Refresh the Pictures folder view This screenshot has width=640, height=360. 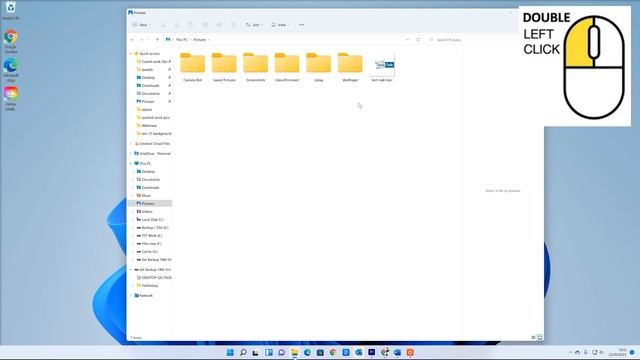[418, 40]
